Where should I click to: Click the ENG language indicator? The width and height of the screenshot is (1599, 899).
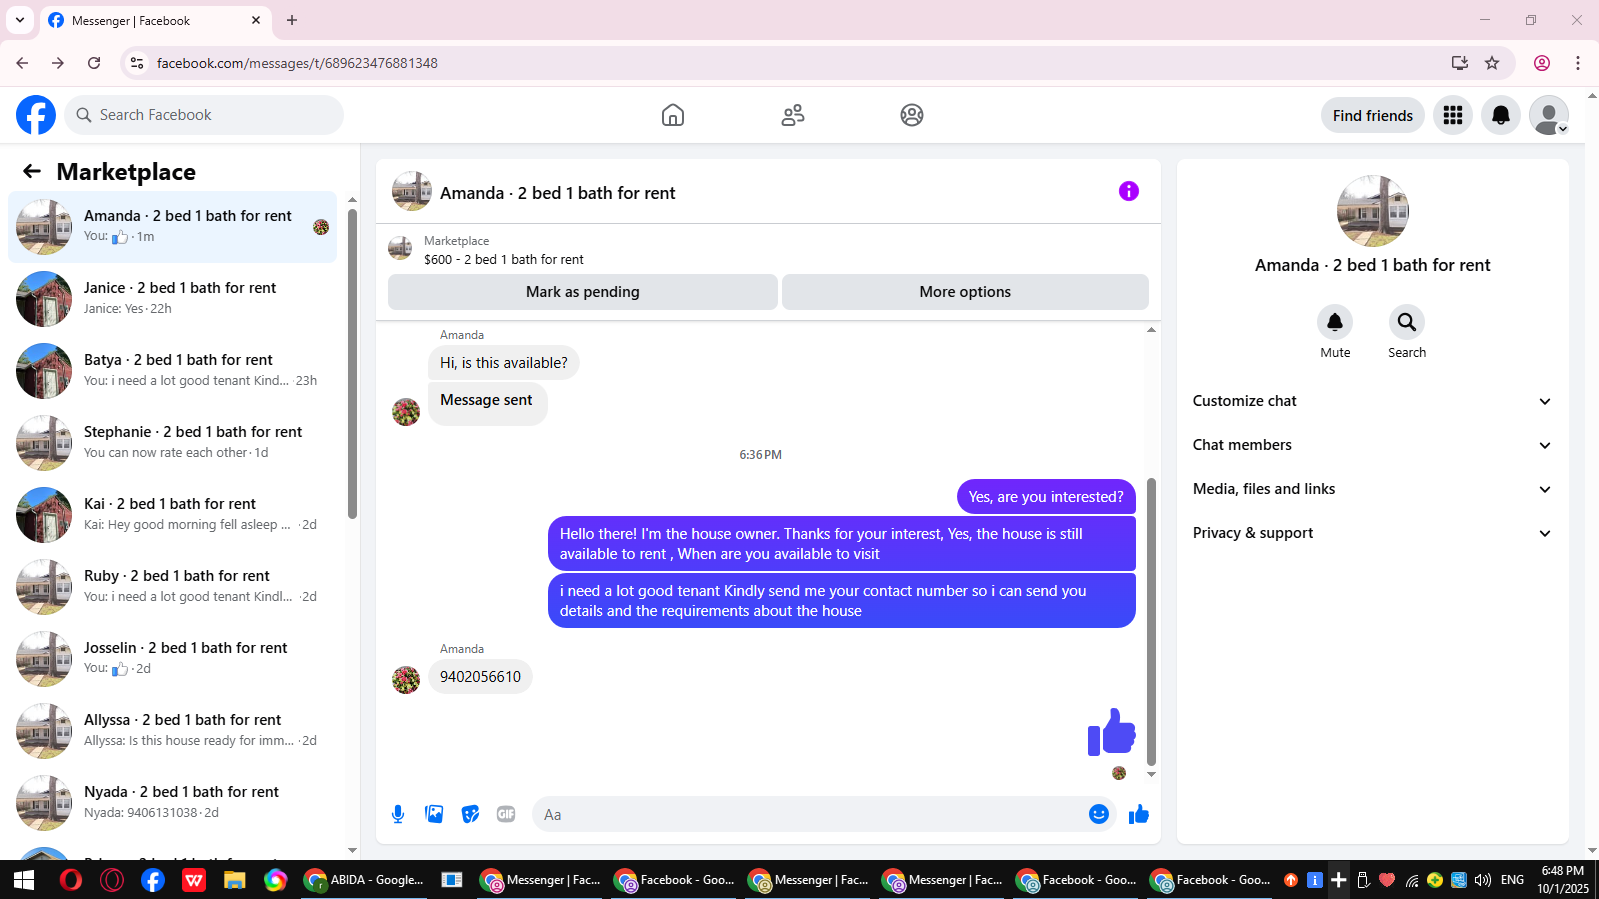1512,880
